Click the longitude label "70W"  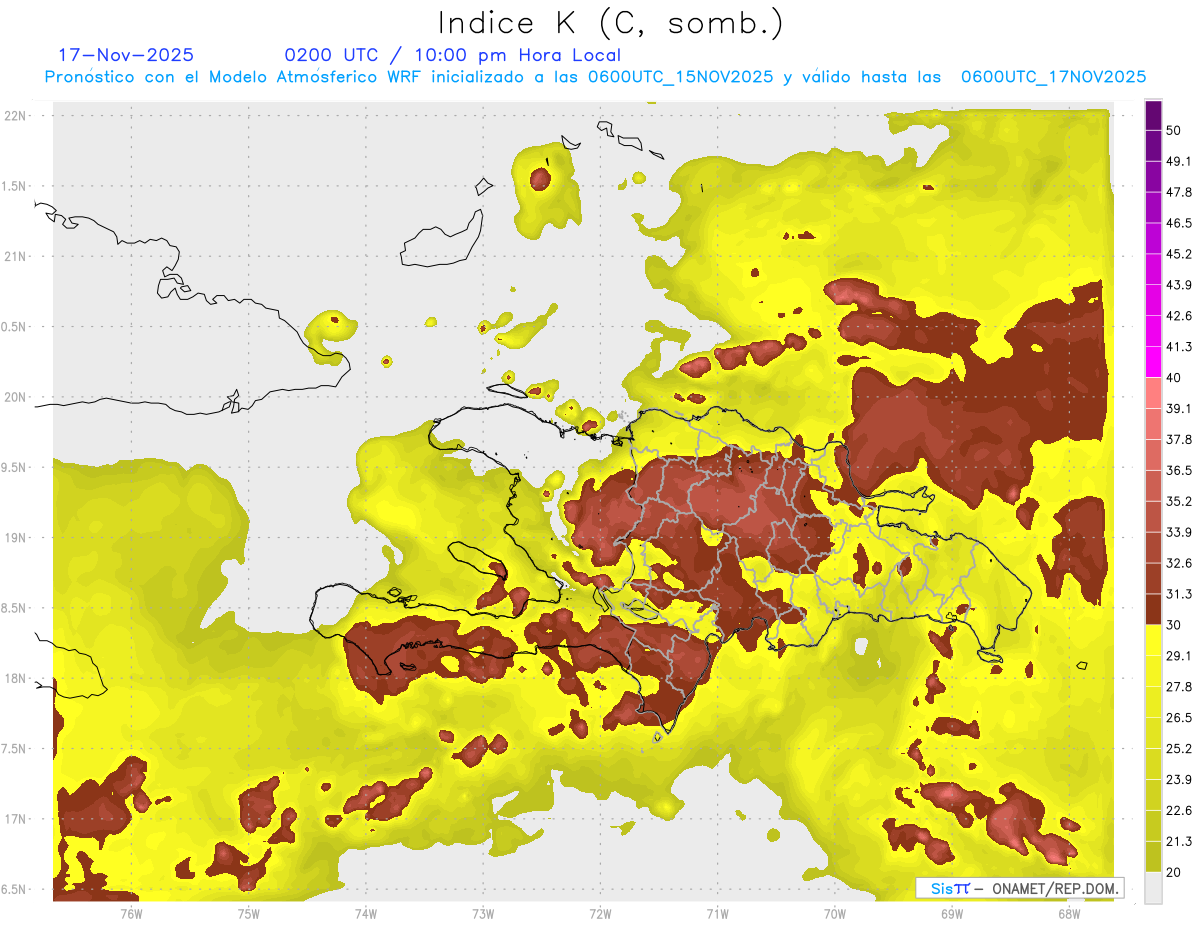(x=835, y=914)
